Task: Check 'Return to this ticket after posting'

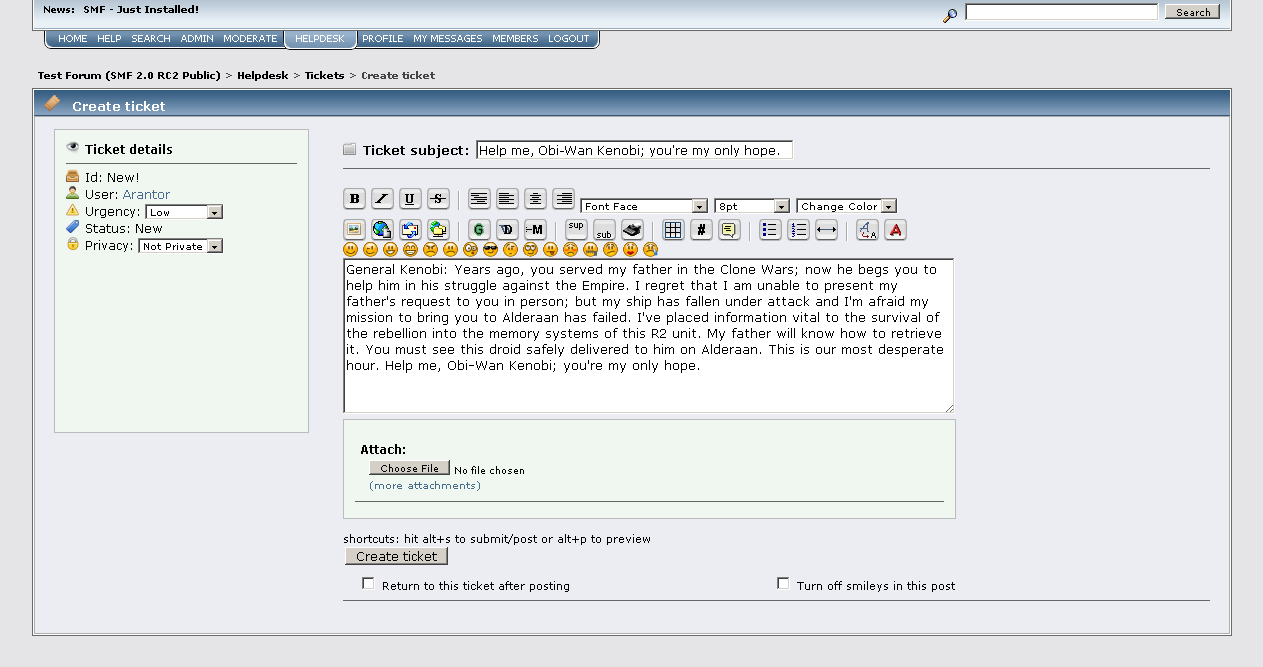Action: [x=368, y=583]
